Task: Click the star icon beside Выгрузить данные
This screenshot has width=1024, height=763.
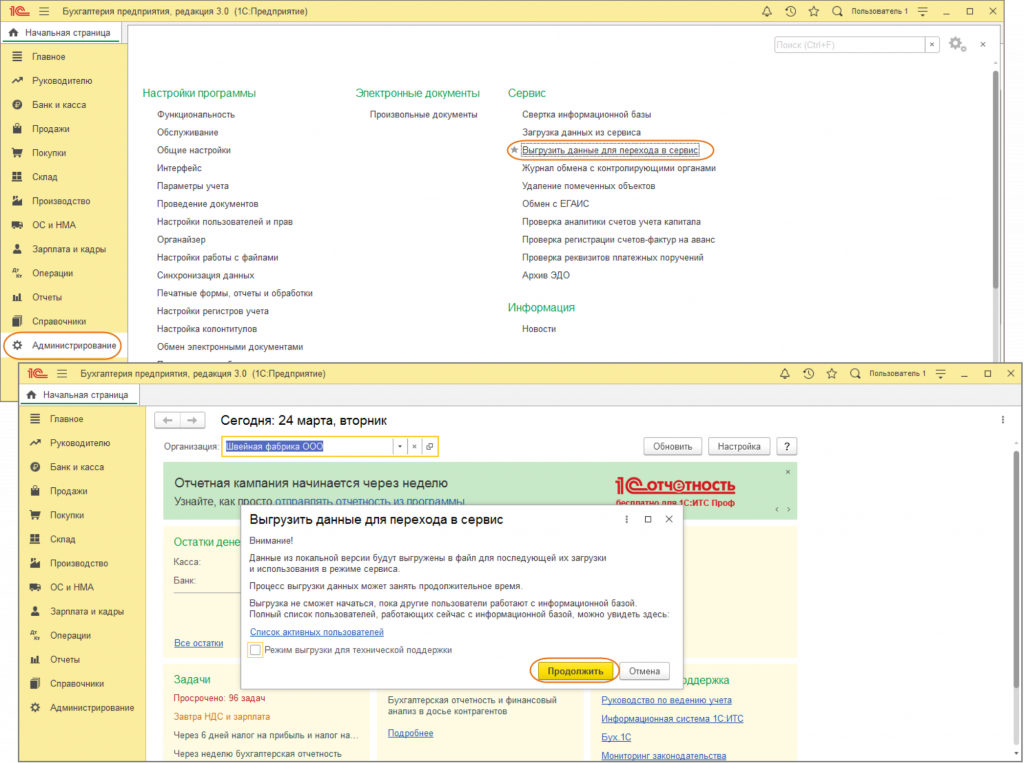Action: point(514,150)
